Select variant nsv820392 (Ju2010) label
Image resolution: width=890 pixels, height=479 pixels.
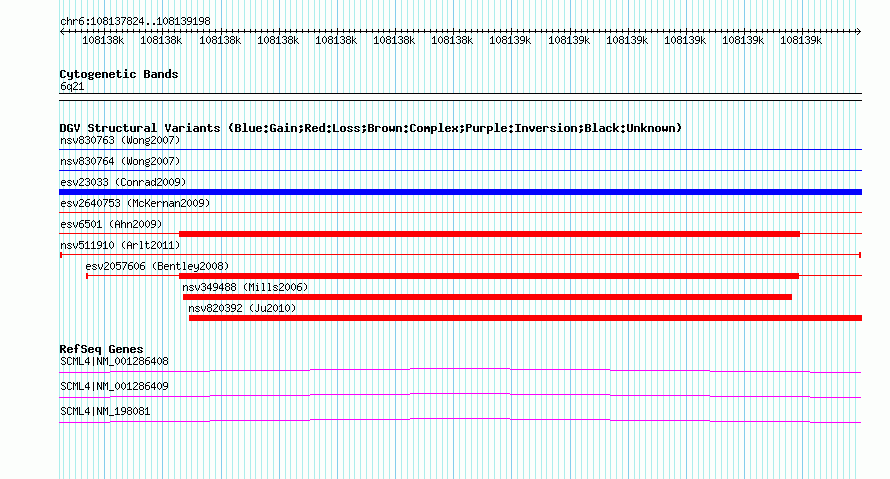click(x=242, y=308)
